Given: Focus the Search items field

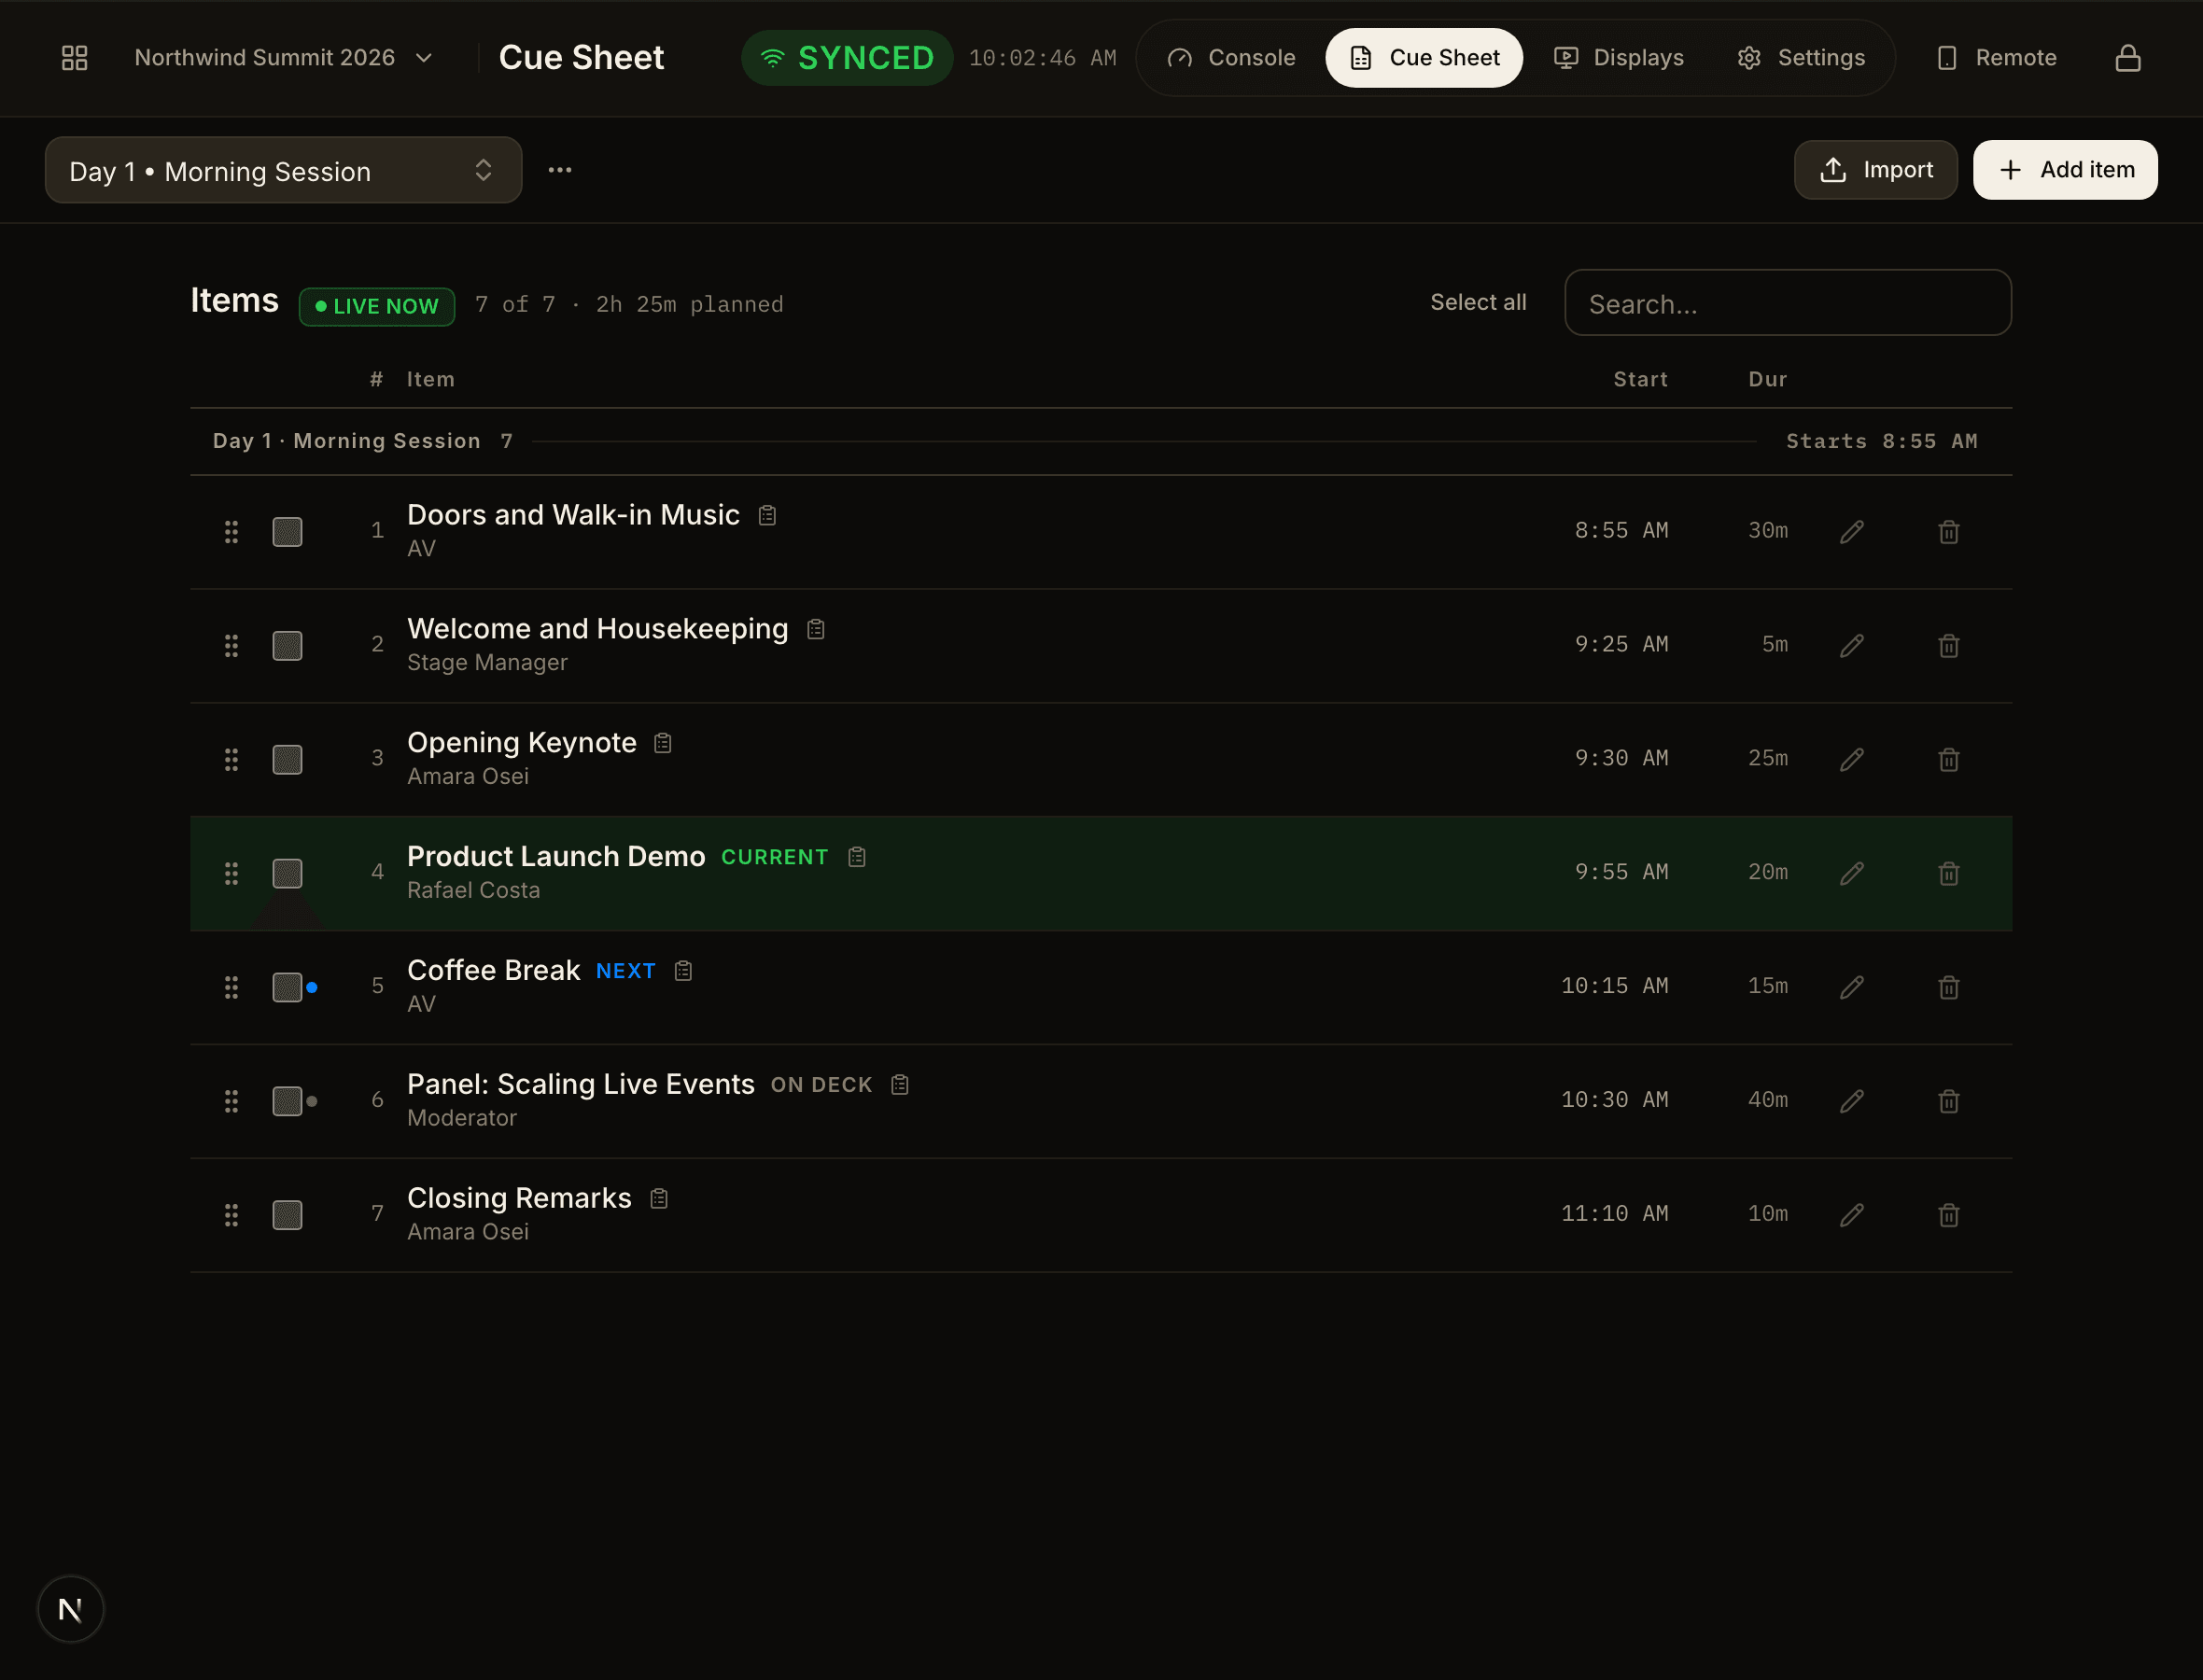Looking at the screenshot, I should (1787, 303).
